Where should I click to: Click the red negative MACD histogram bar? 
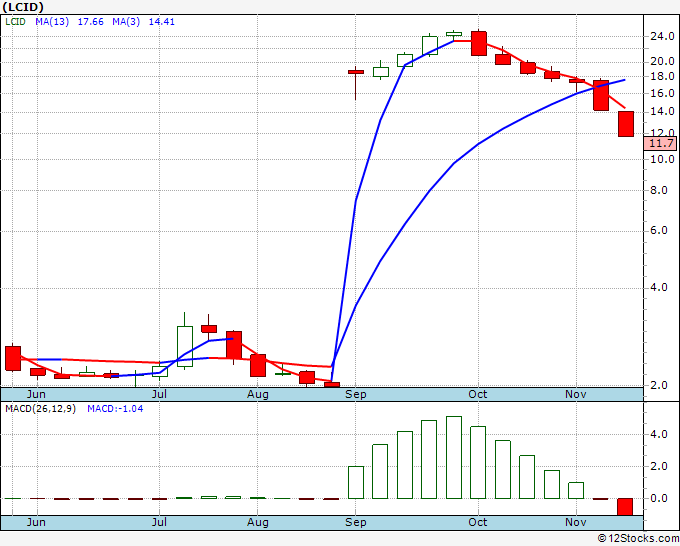[625, 507]
